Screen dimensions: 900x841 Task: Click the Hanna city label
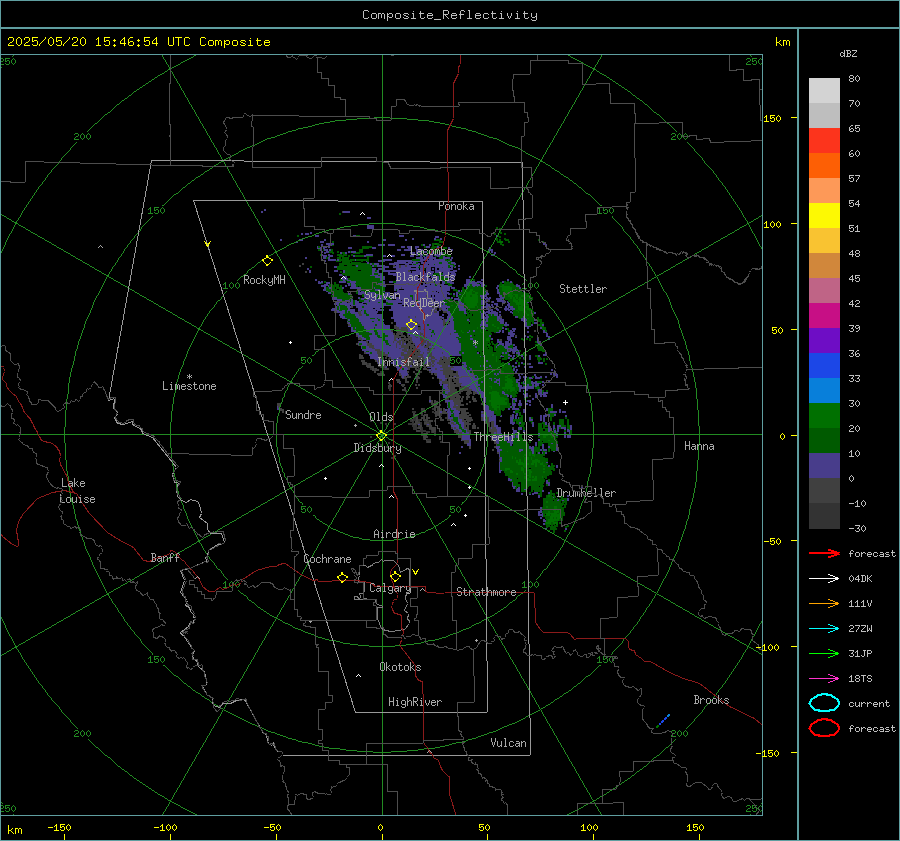coord(699,446)
